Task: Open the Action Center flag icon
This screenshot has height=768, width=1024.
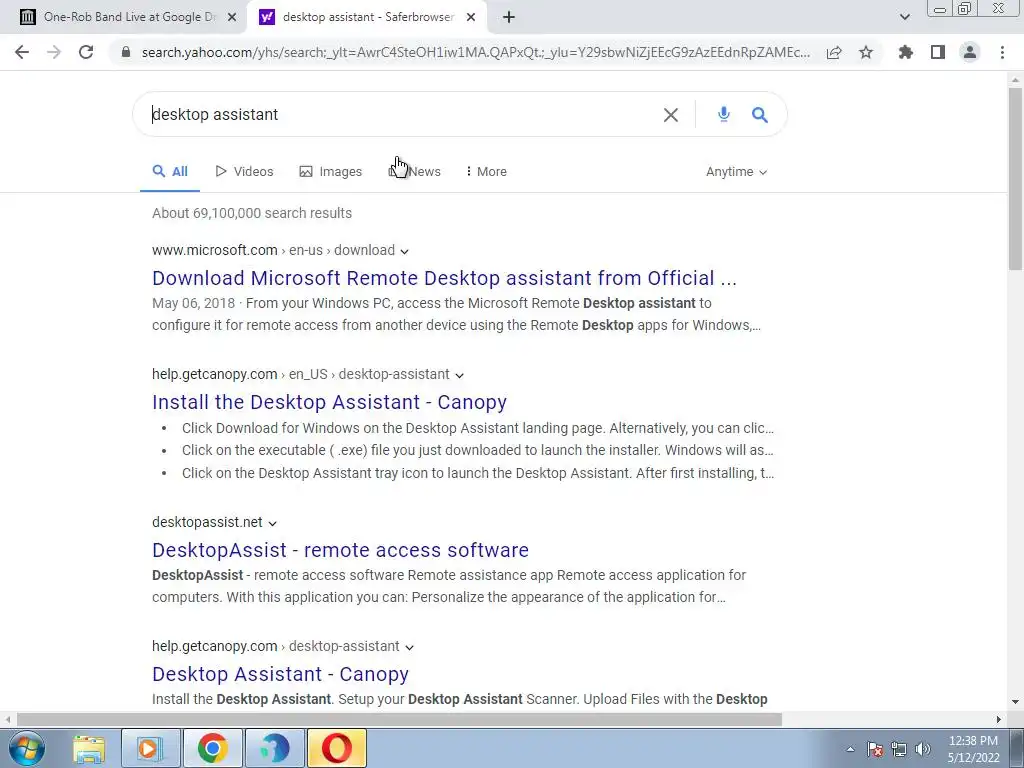Action: (875, 749)
